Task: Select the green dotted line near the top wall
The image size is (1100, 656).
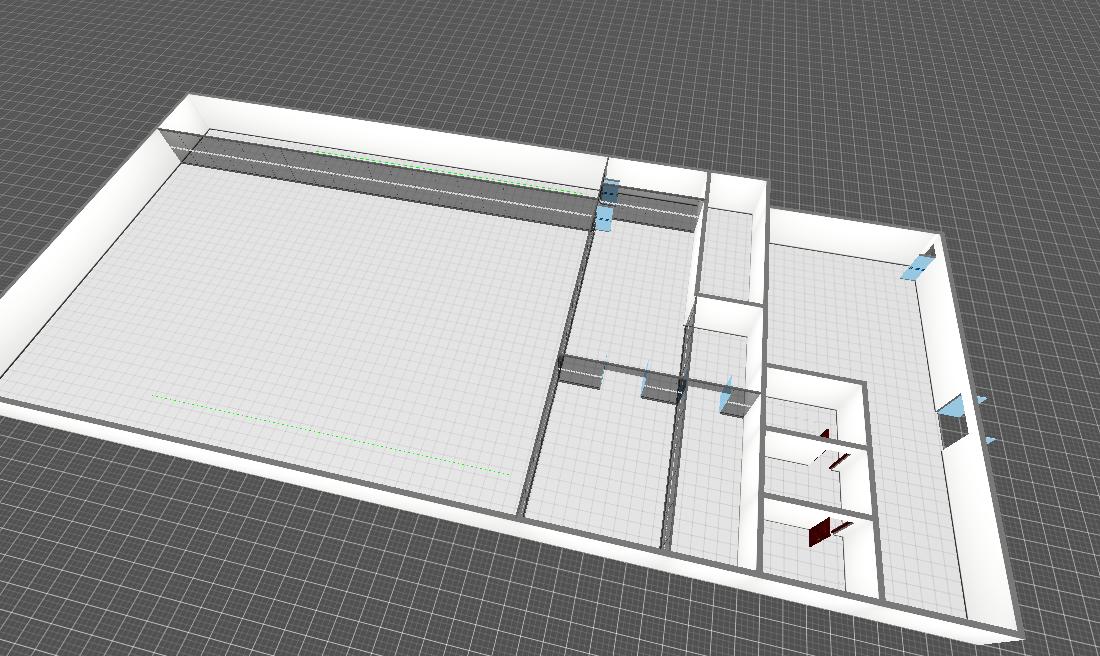Action: (440, 172)
